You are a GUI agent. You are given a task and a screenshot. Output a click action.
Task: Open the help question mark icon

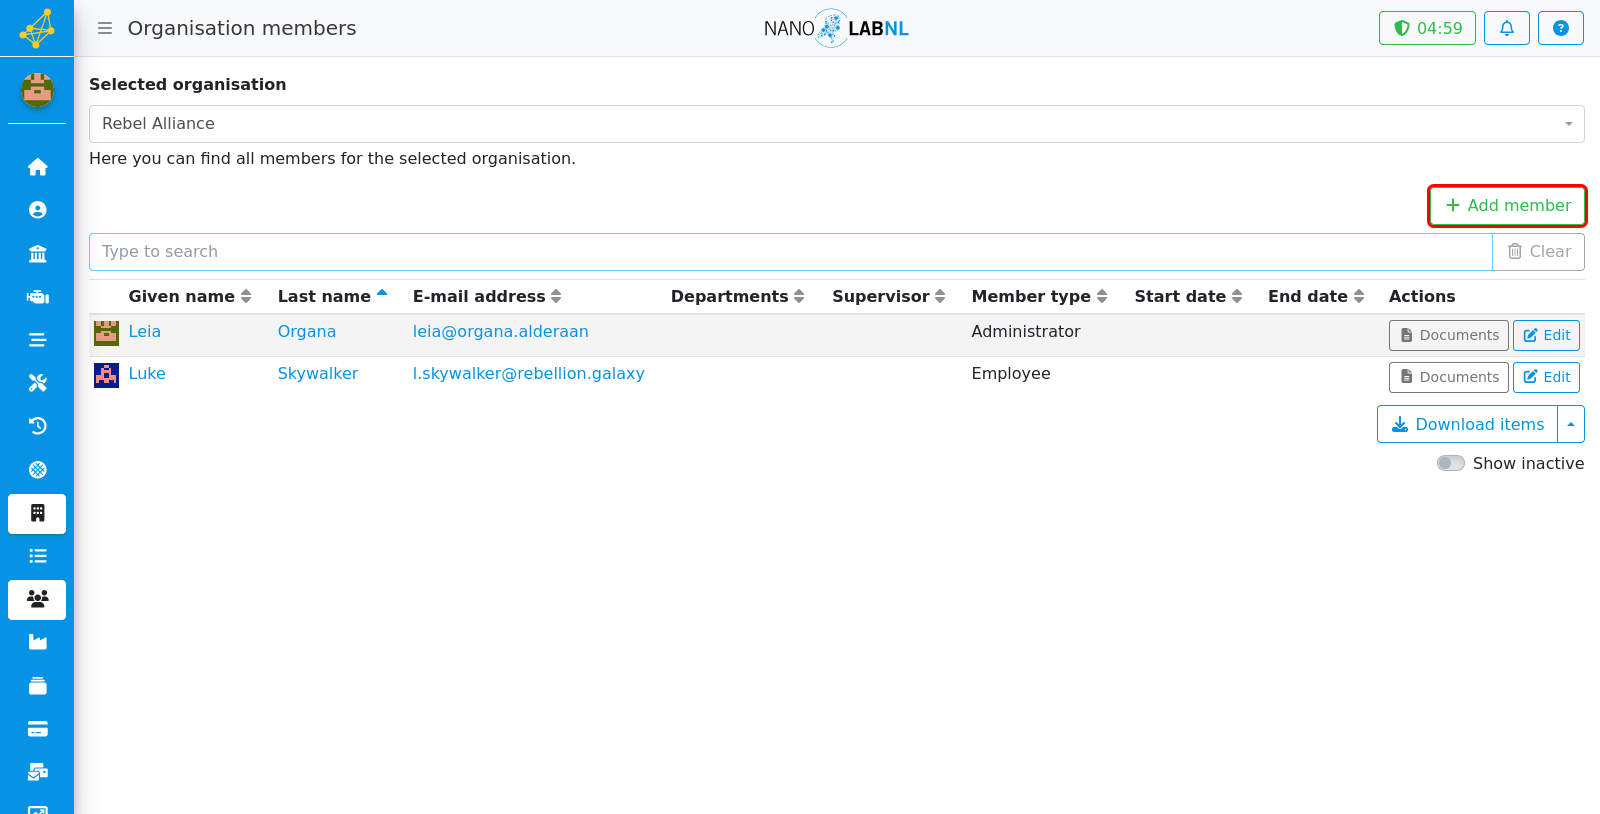(1560, 28)
